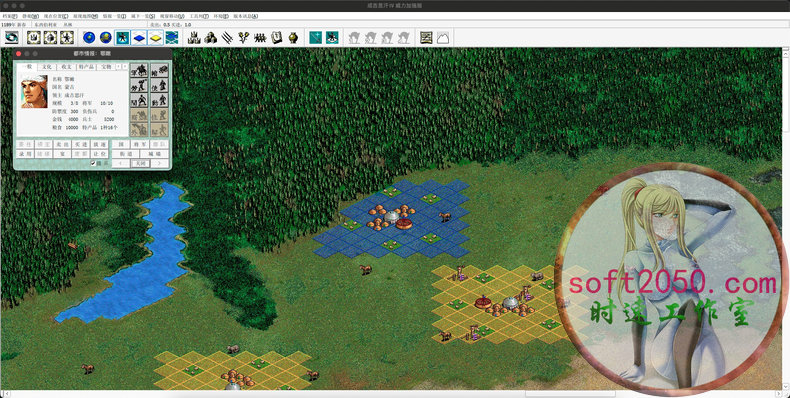790x398 pixels.
Task: Click the horse rider command icon in panel
Action: coord(139,70)
